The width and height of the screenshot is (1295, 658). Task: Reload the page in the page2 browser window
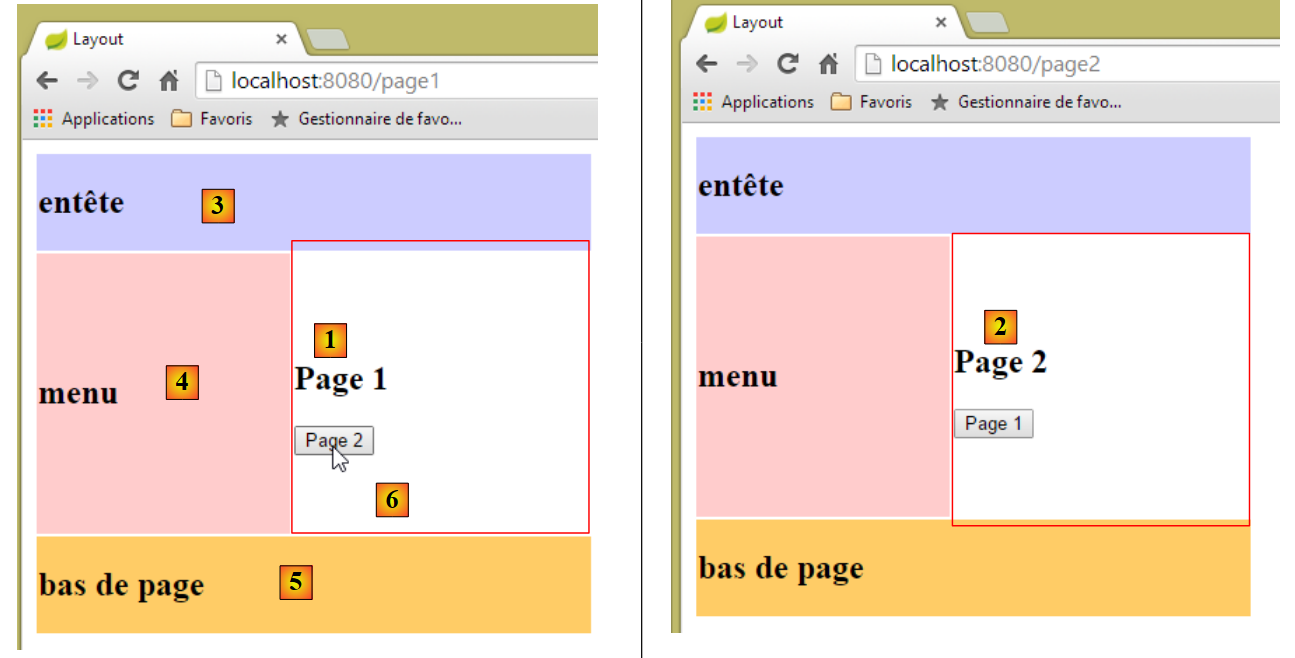click(x=787, y=64)
